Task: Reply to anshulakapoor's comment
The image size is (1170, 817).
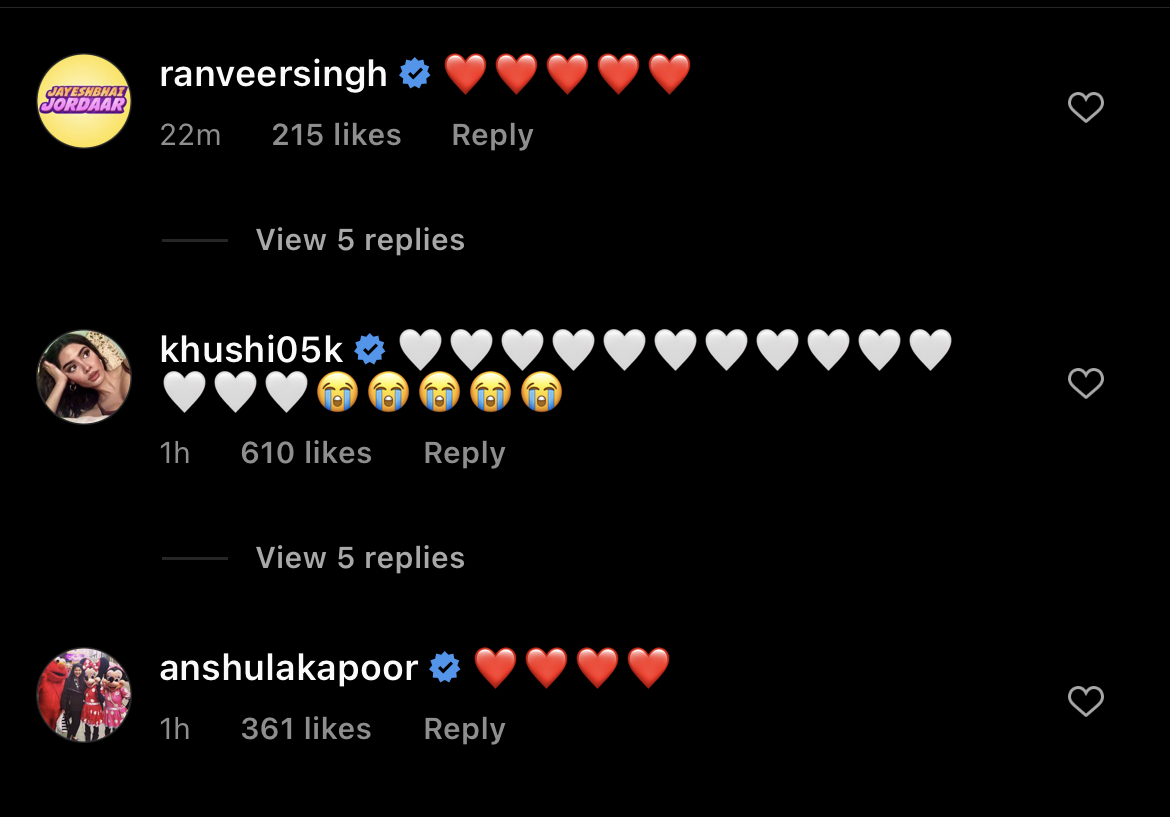Action: click(464, 729)
